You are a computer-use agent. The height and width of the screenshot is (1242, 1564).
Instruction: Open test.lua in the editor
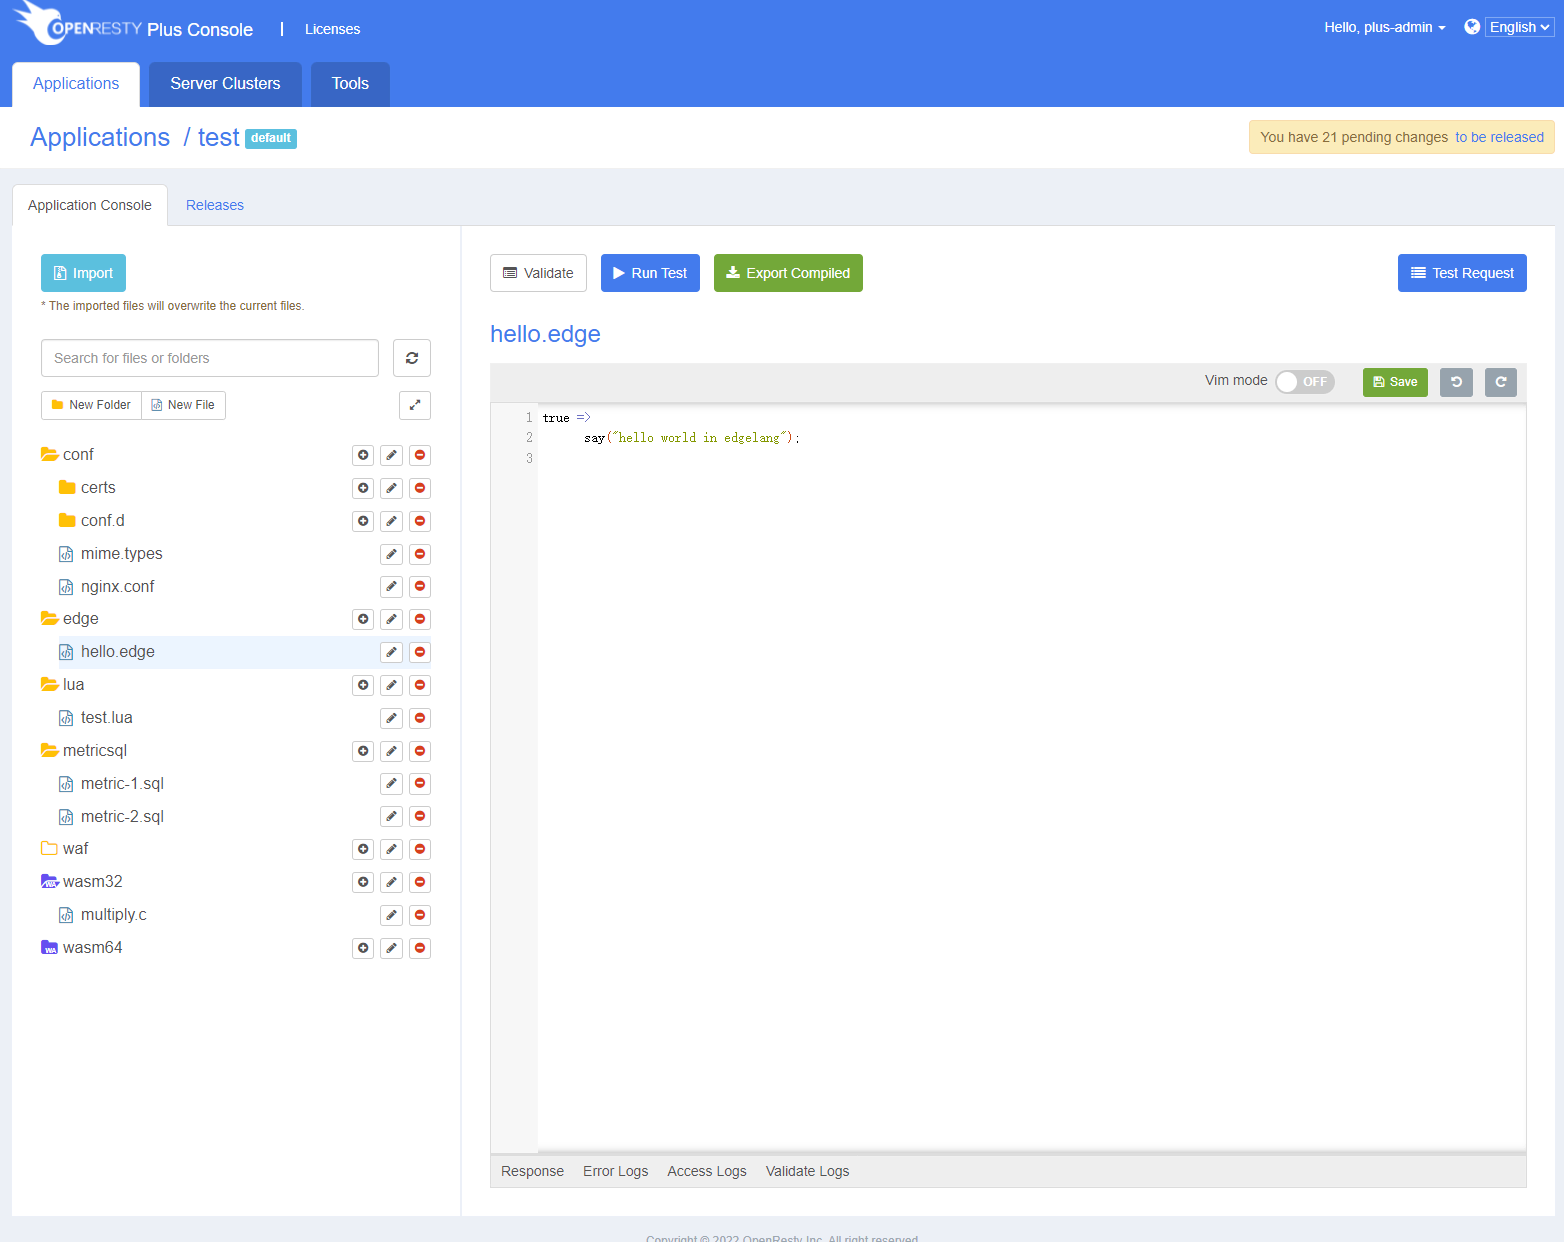106,718
